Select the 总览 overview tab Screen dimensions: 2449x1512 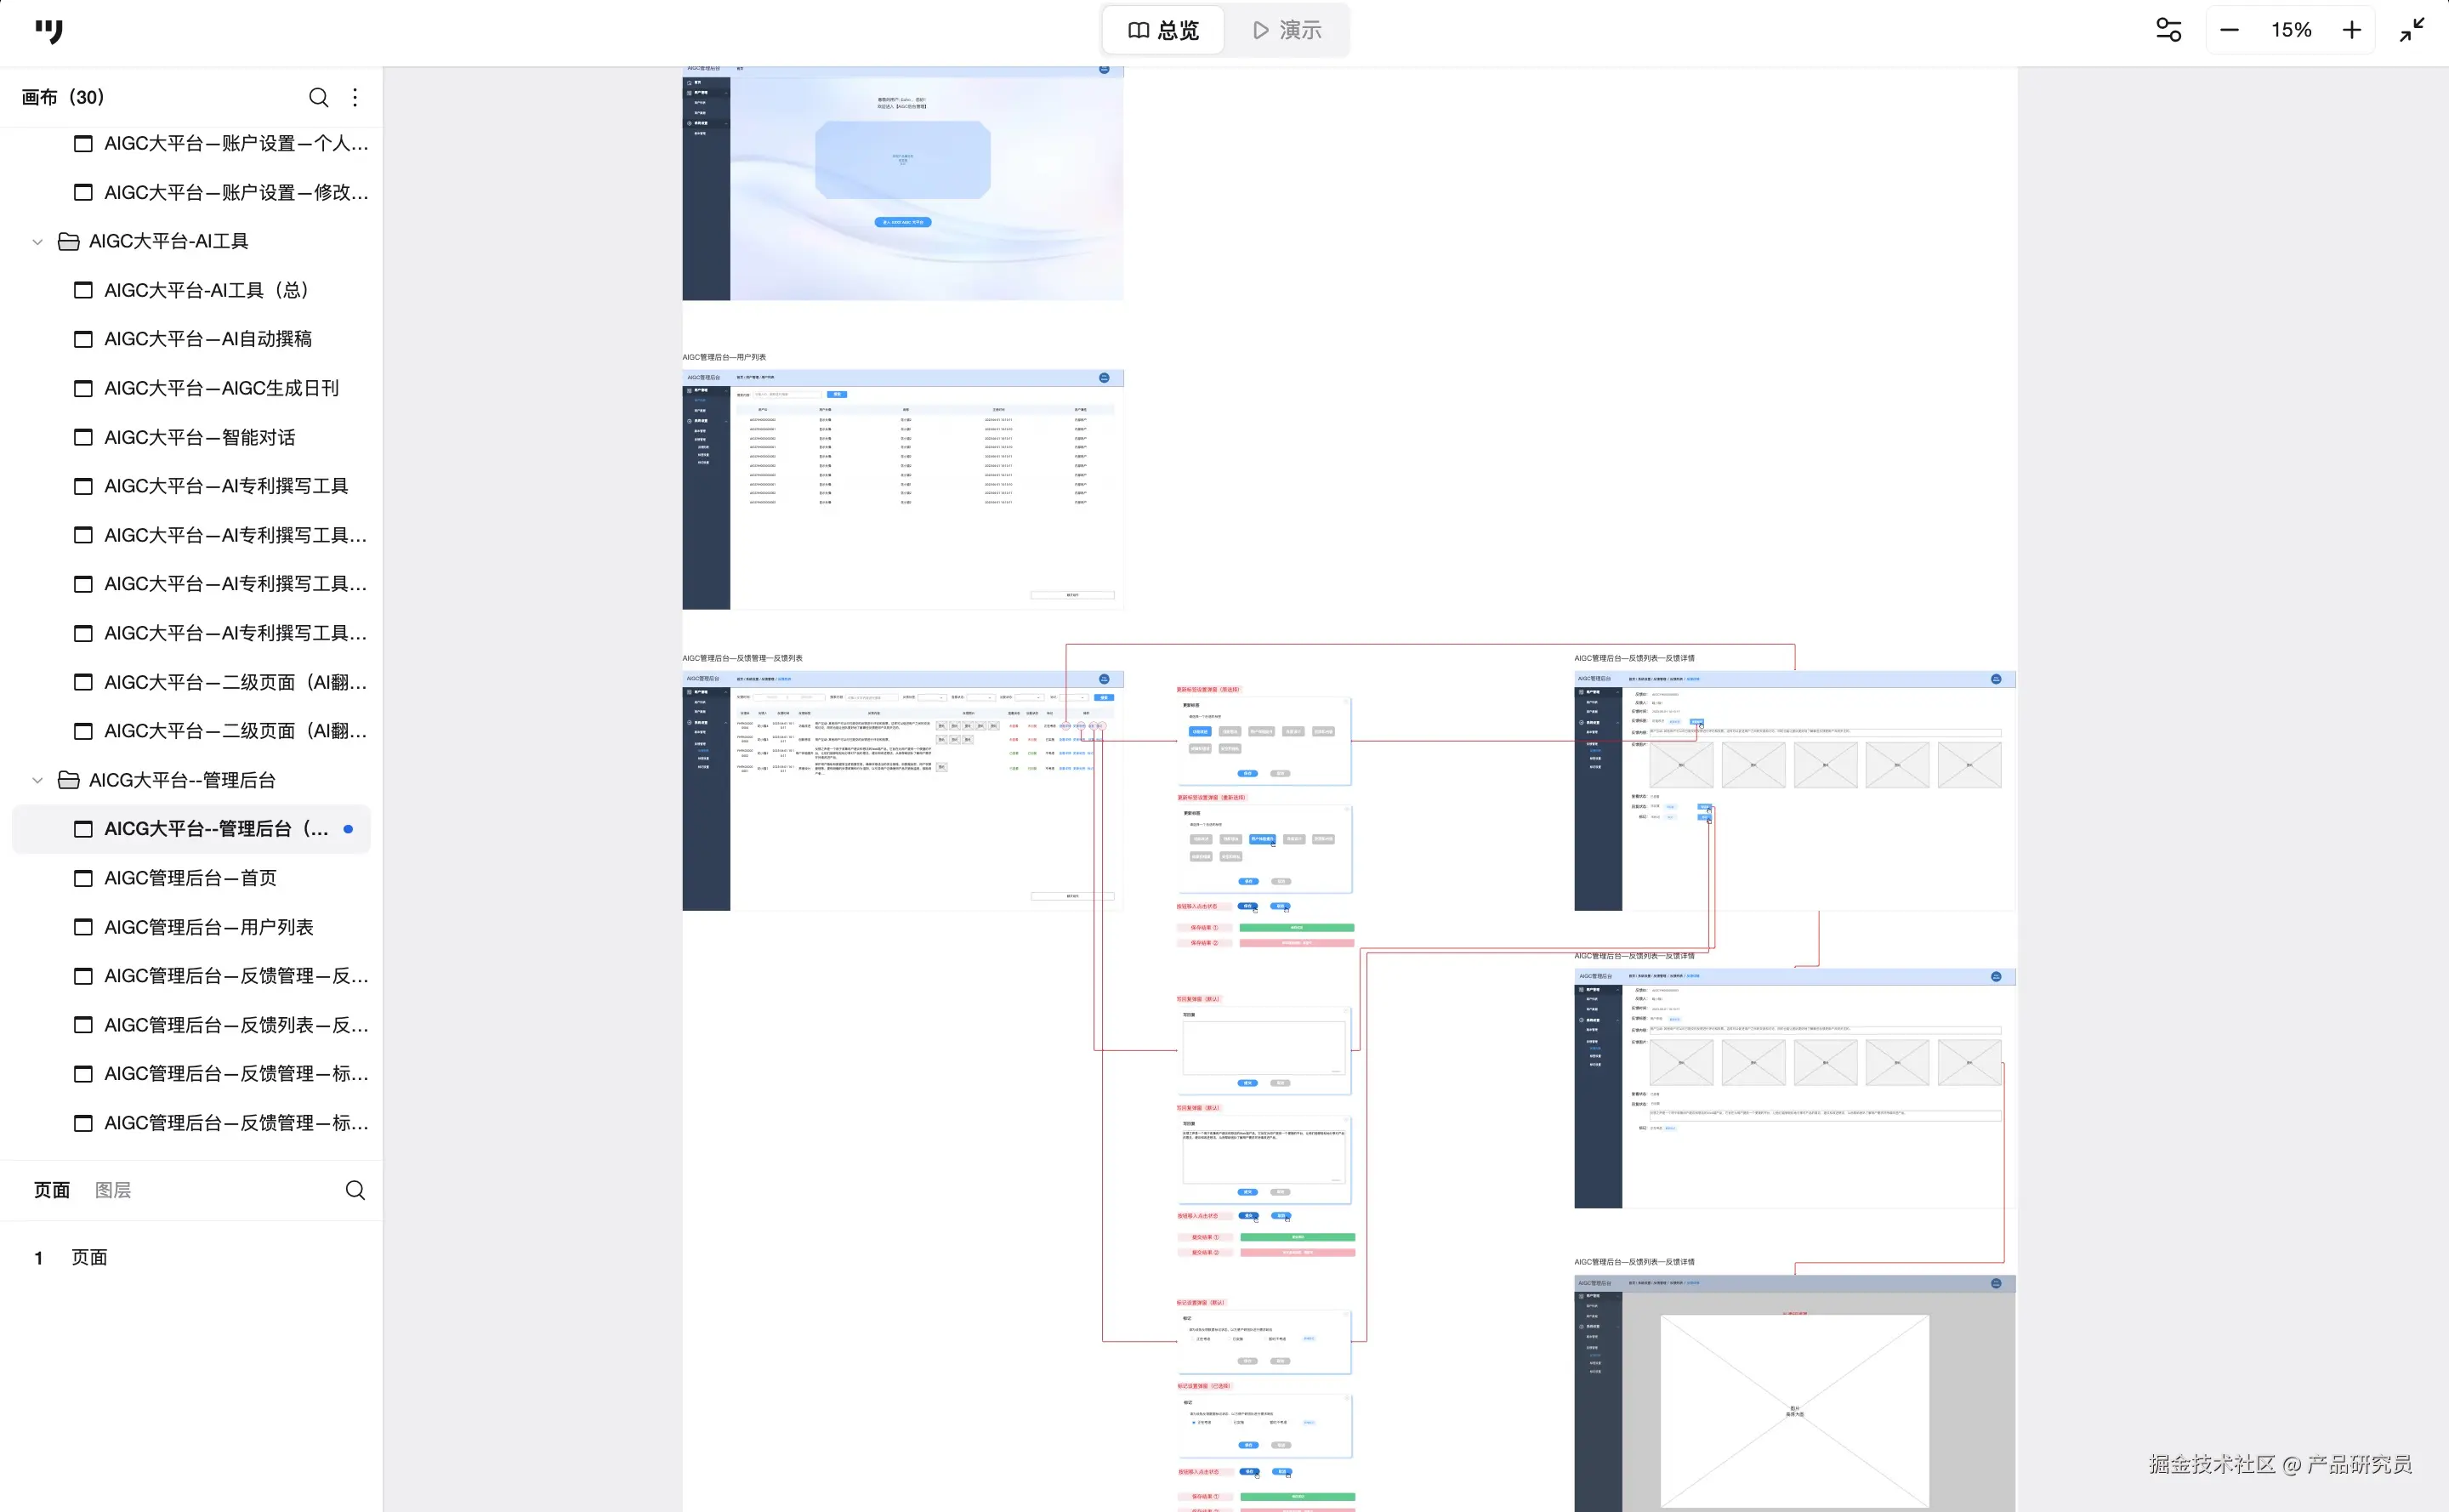pos(1163,30)
